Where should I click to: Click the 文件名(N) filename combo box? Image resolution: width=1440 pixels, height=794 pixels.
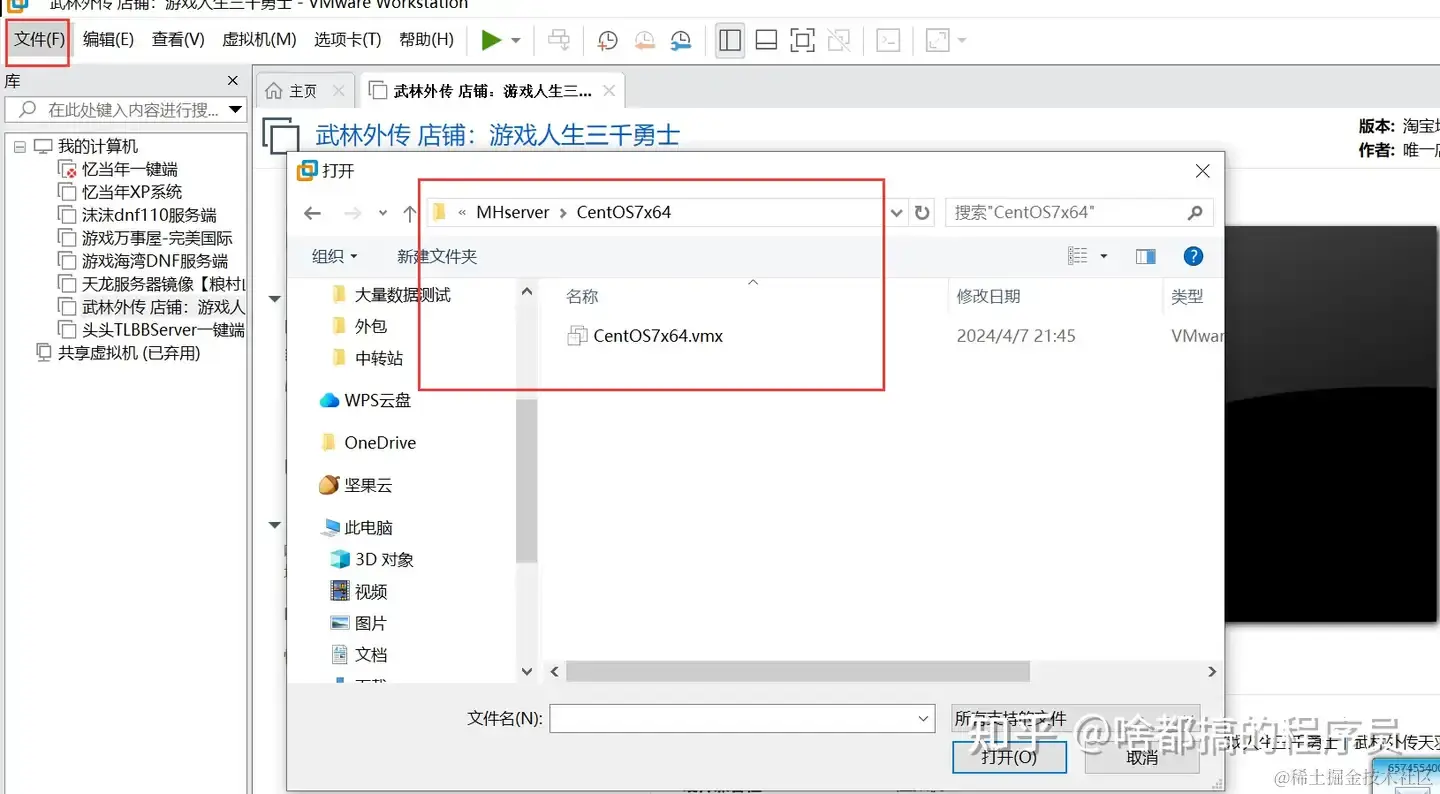742,718
